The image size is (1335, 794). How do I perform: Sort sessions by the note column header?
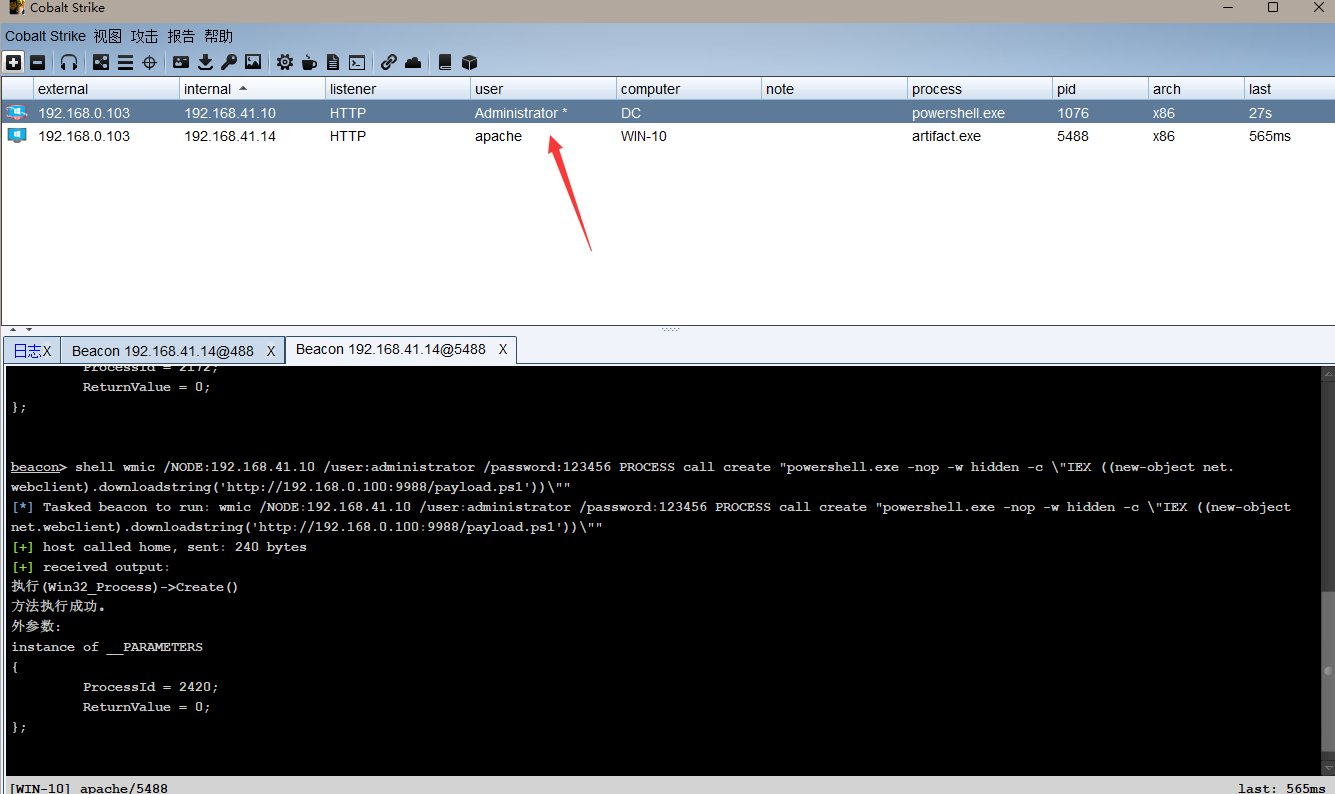pos(834,89)
